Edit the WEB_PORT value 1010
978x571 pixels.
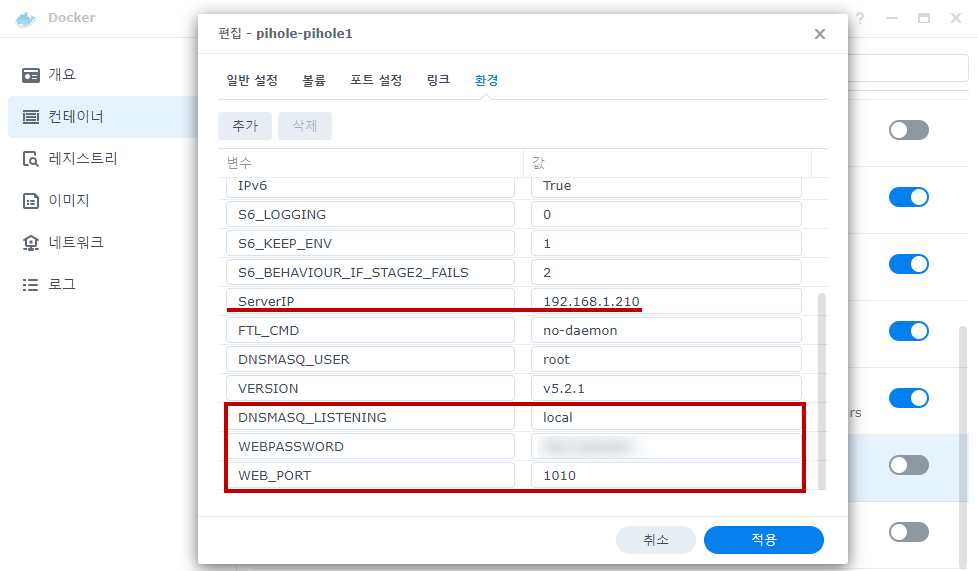(666, 476)
